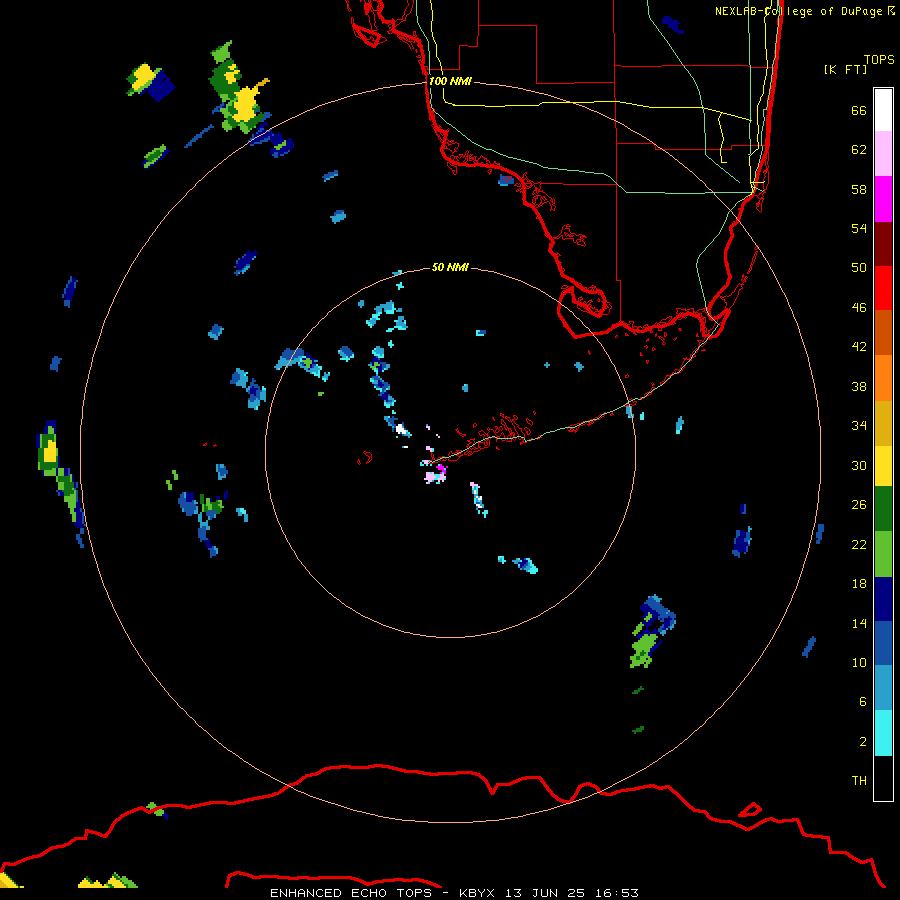Click the light pink legend swatch

tap(883, 154)
